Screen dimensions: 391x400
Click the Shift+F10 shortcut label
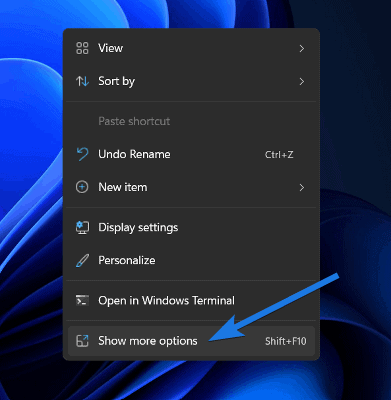pos(286,341)
